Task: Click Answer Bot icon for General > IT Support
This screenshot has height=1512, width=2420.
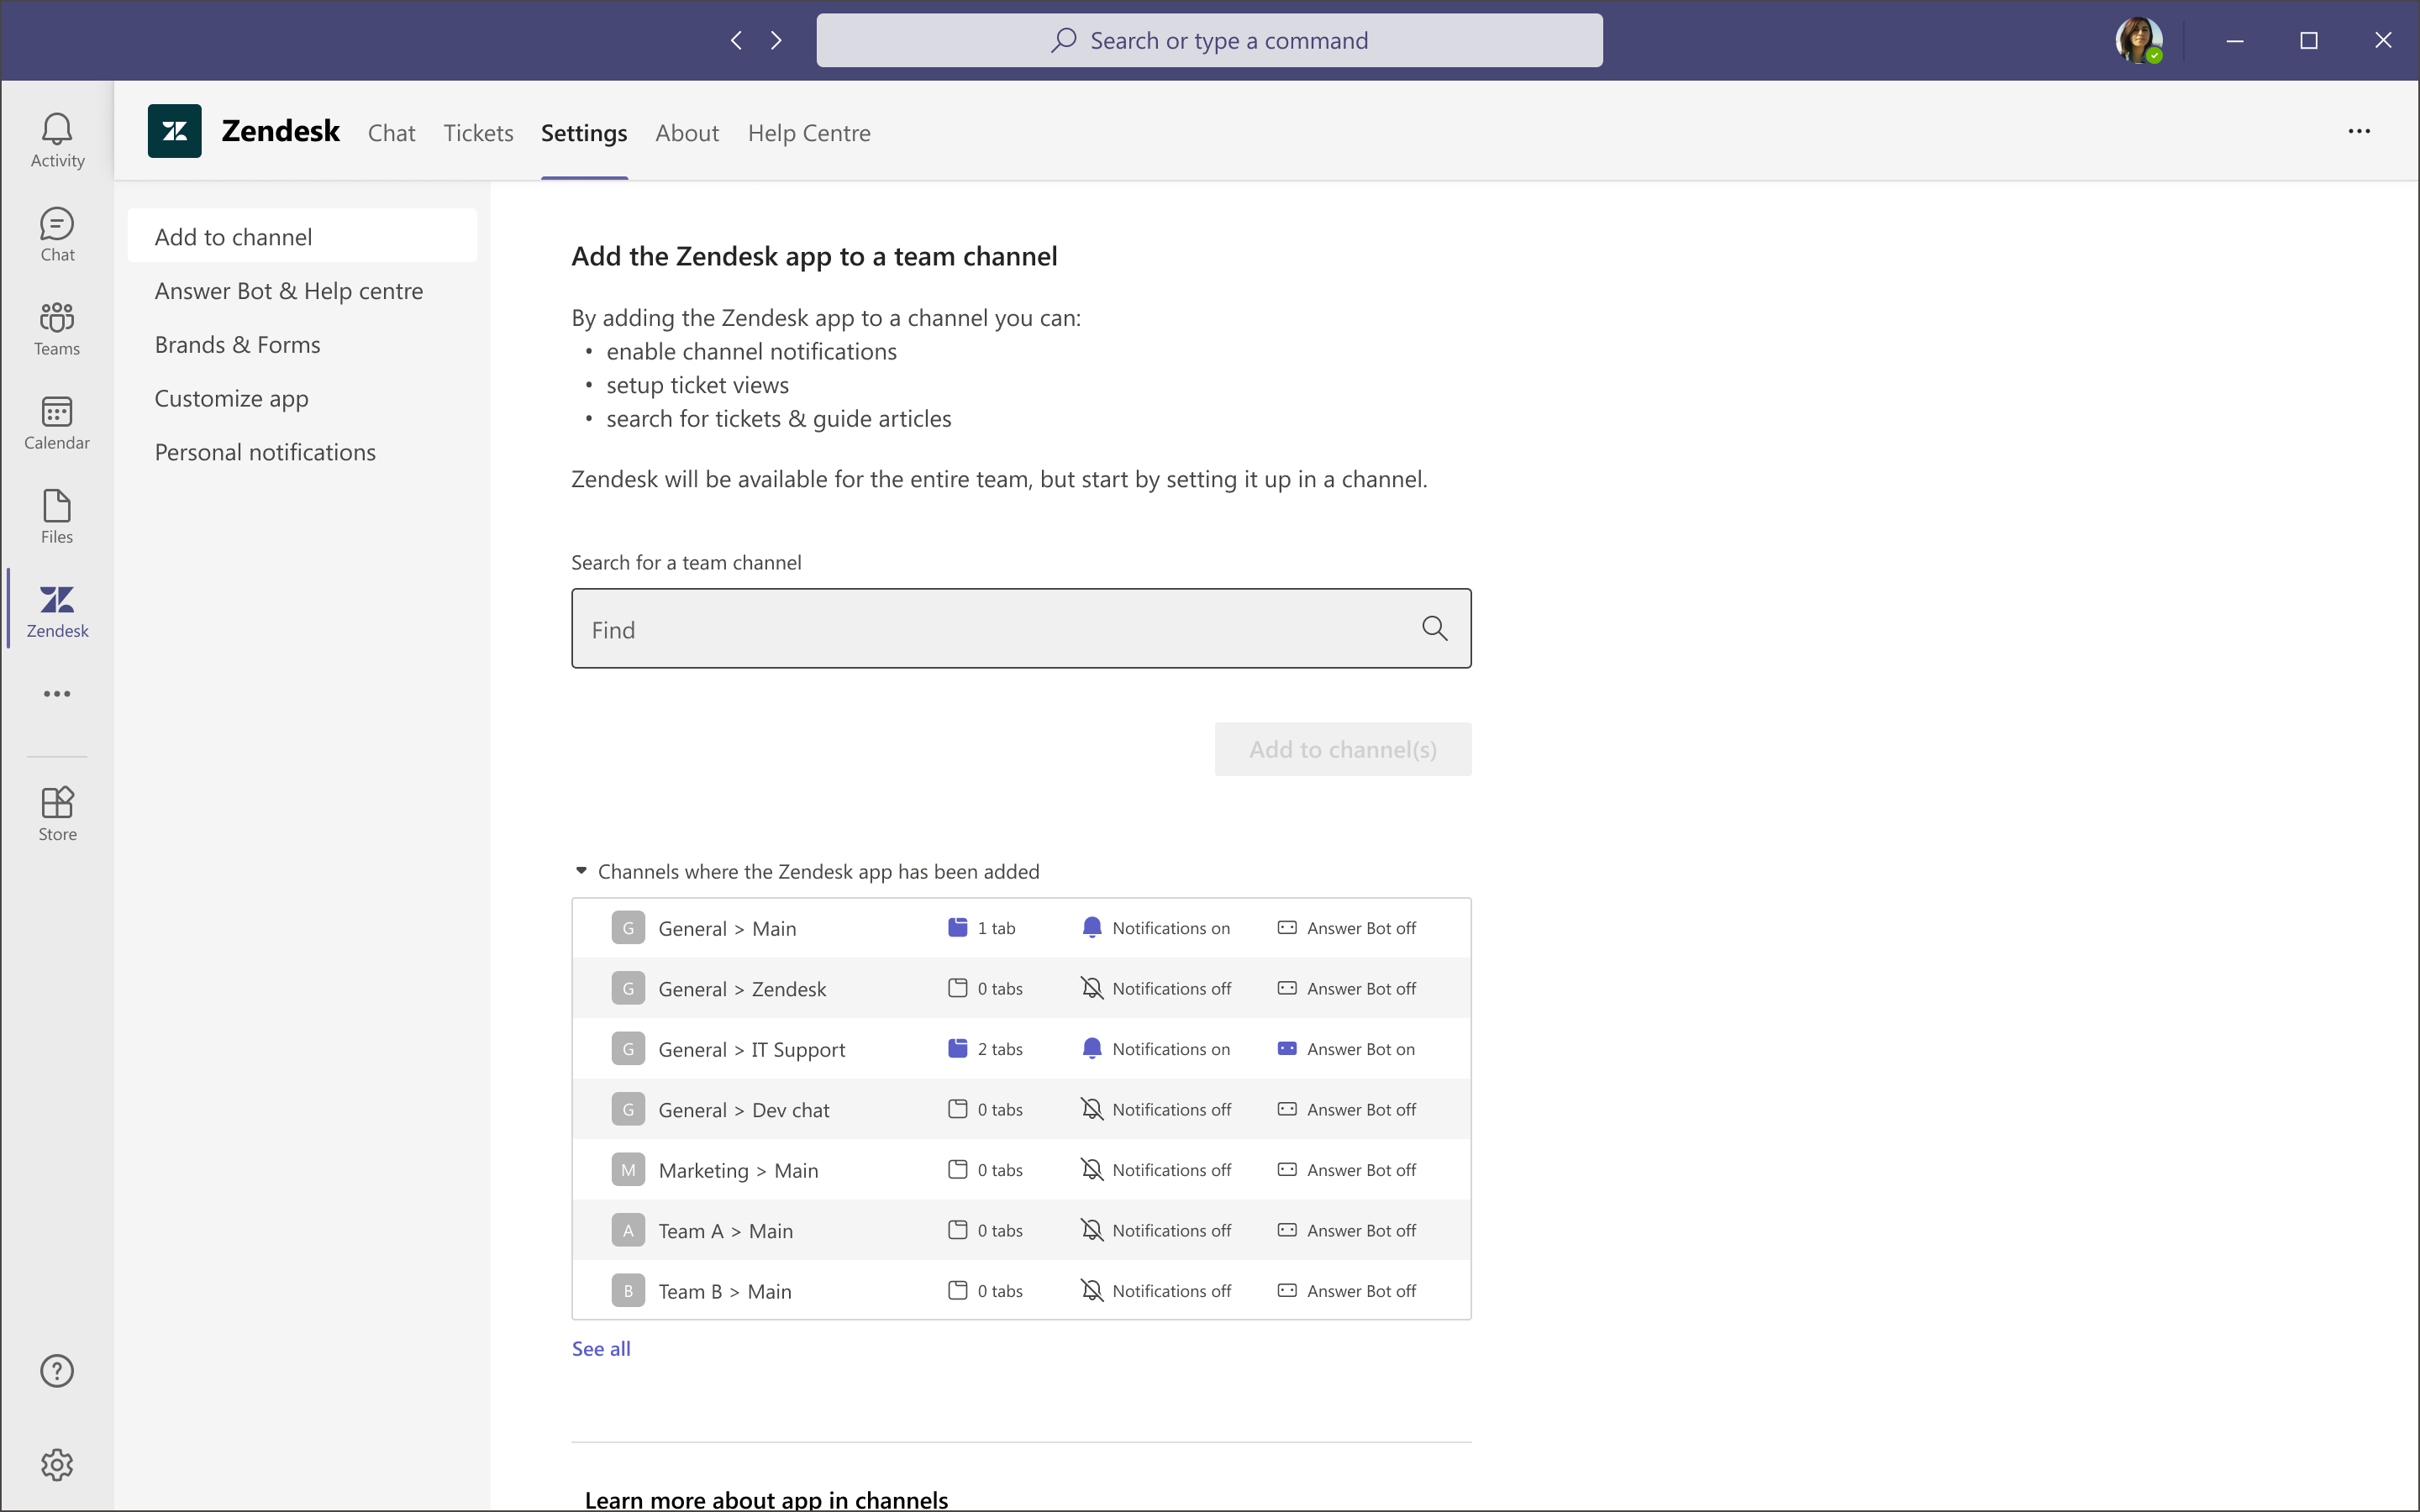Action: (x=1287, y=1048)
